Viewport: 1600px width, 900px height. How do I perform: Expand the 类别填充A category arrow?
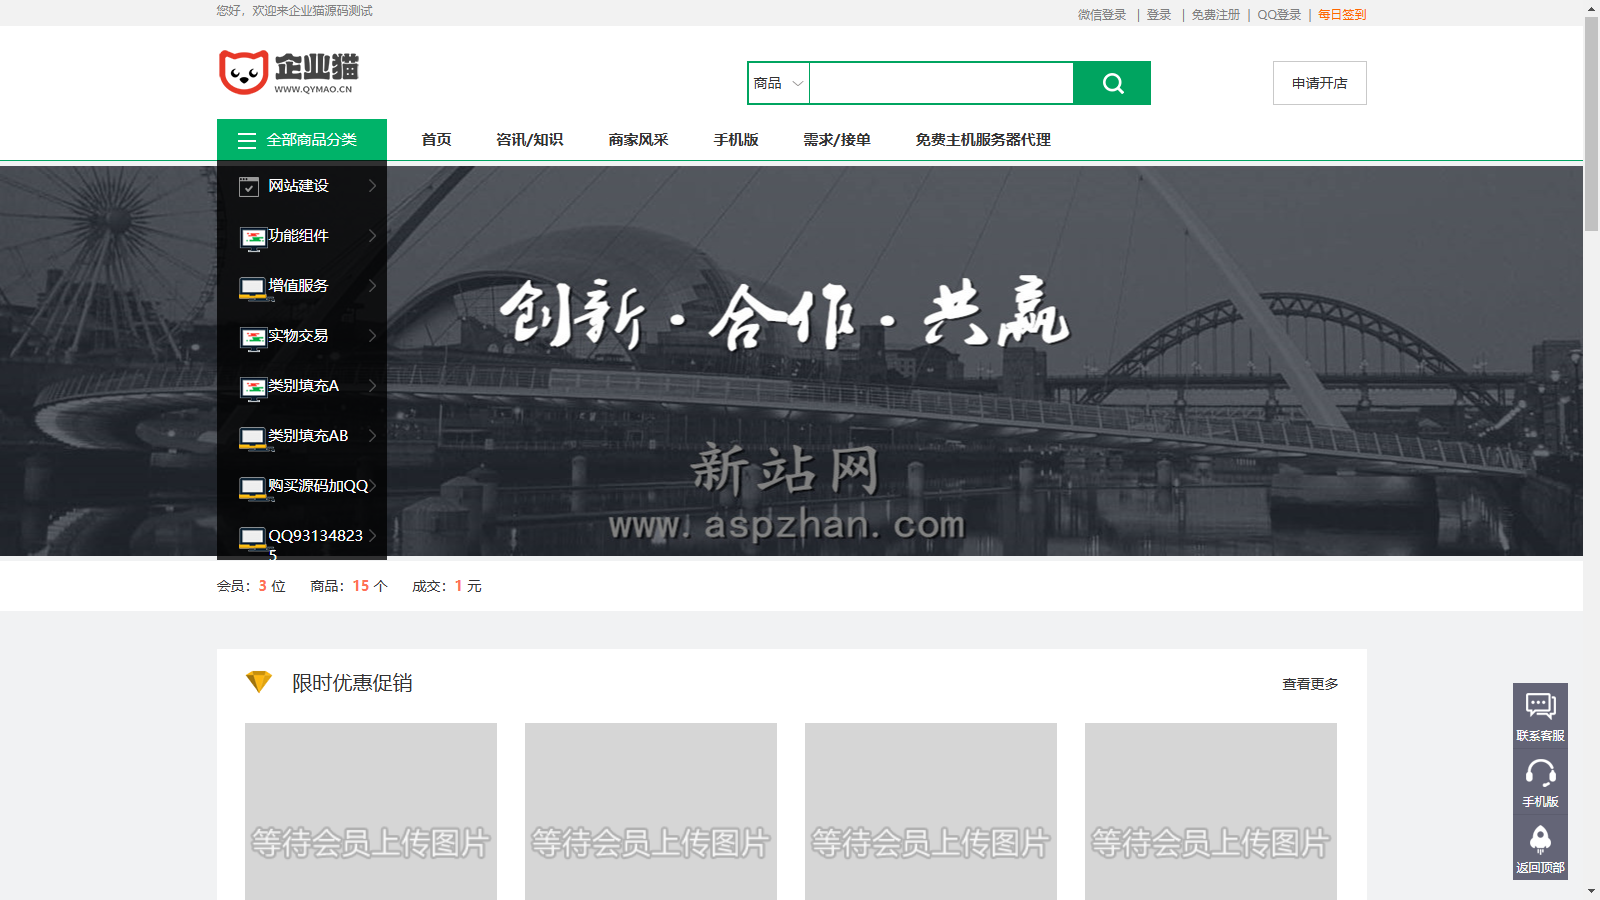tap(372, 385)
